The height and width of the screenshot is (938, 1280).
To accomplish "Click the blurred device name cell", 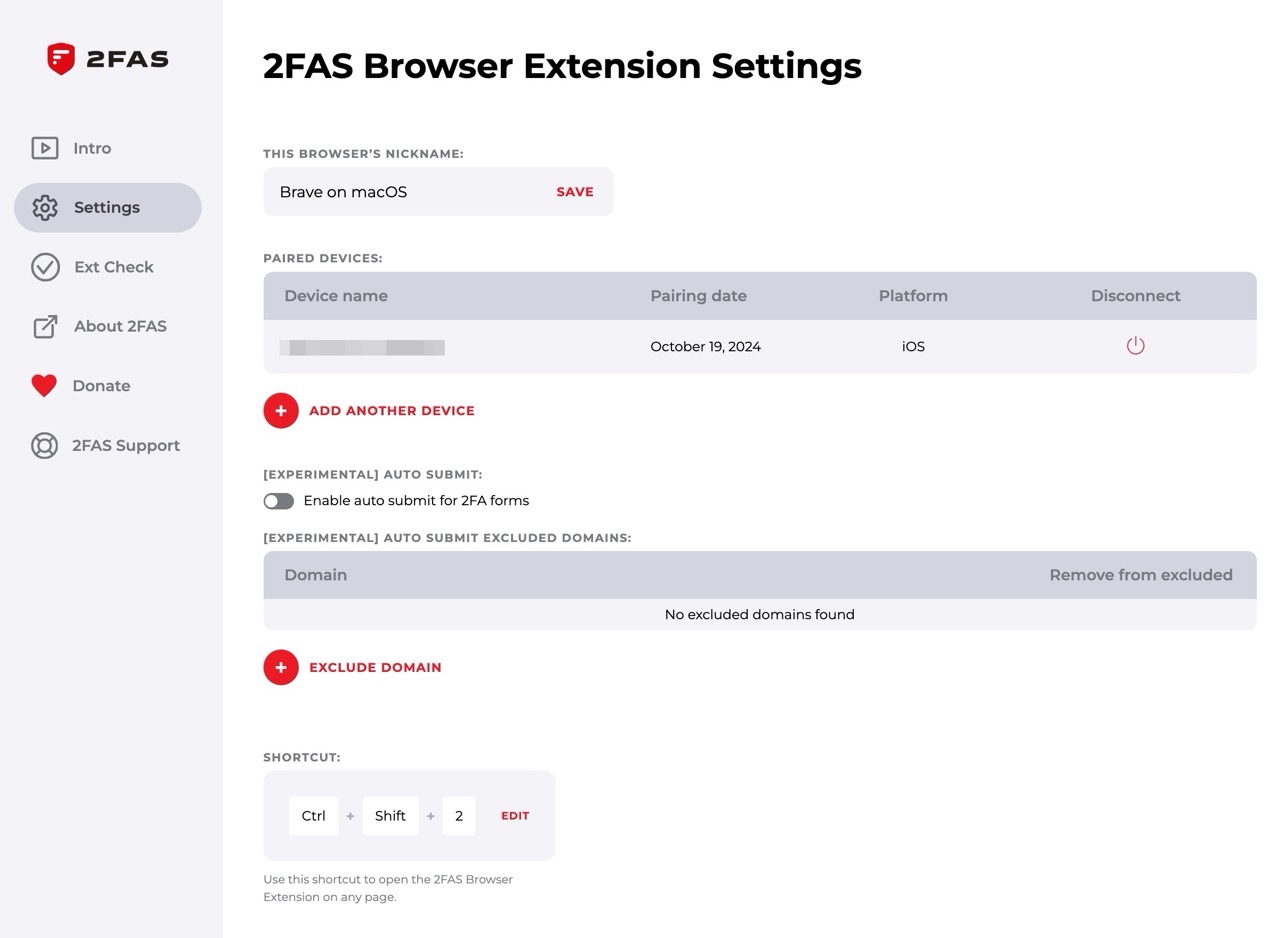I will click(x=362, y=347).
